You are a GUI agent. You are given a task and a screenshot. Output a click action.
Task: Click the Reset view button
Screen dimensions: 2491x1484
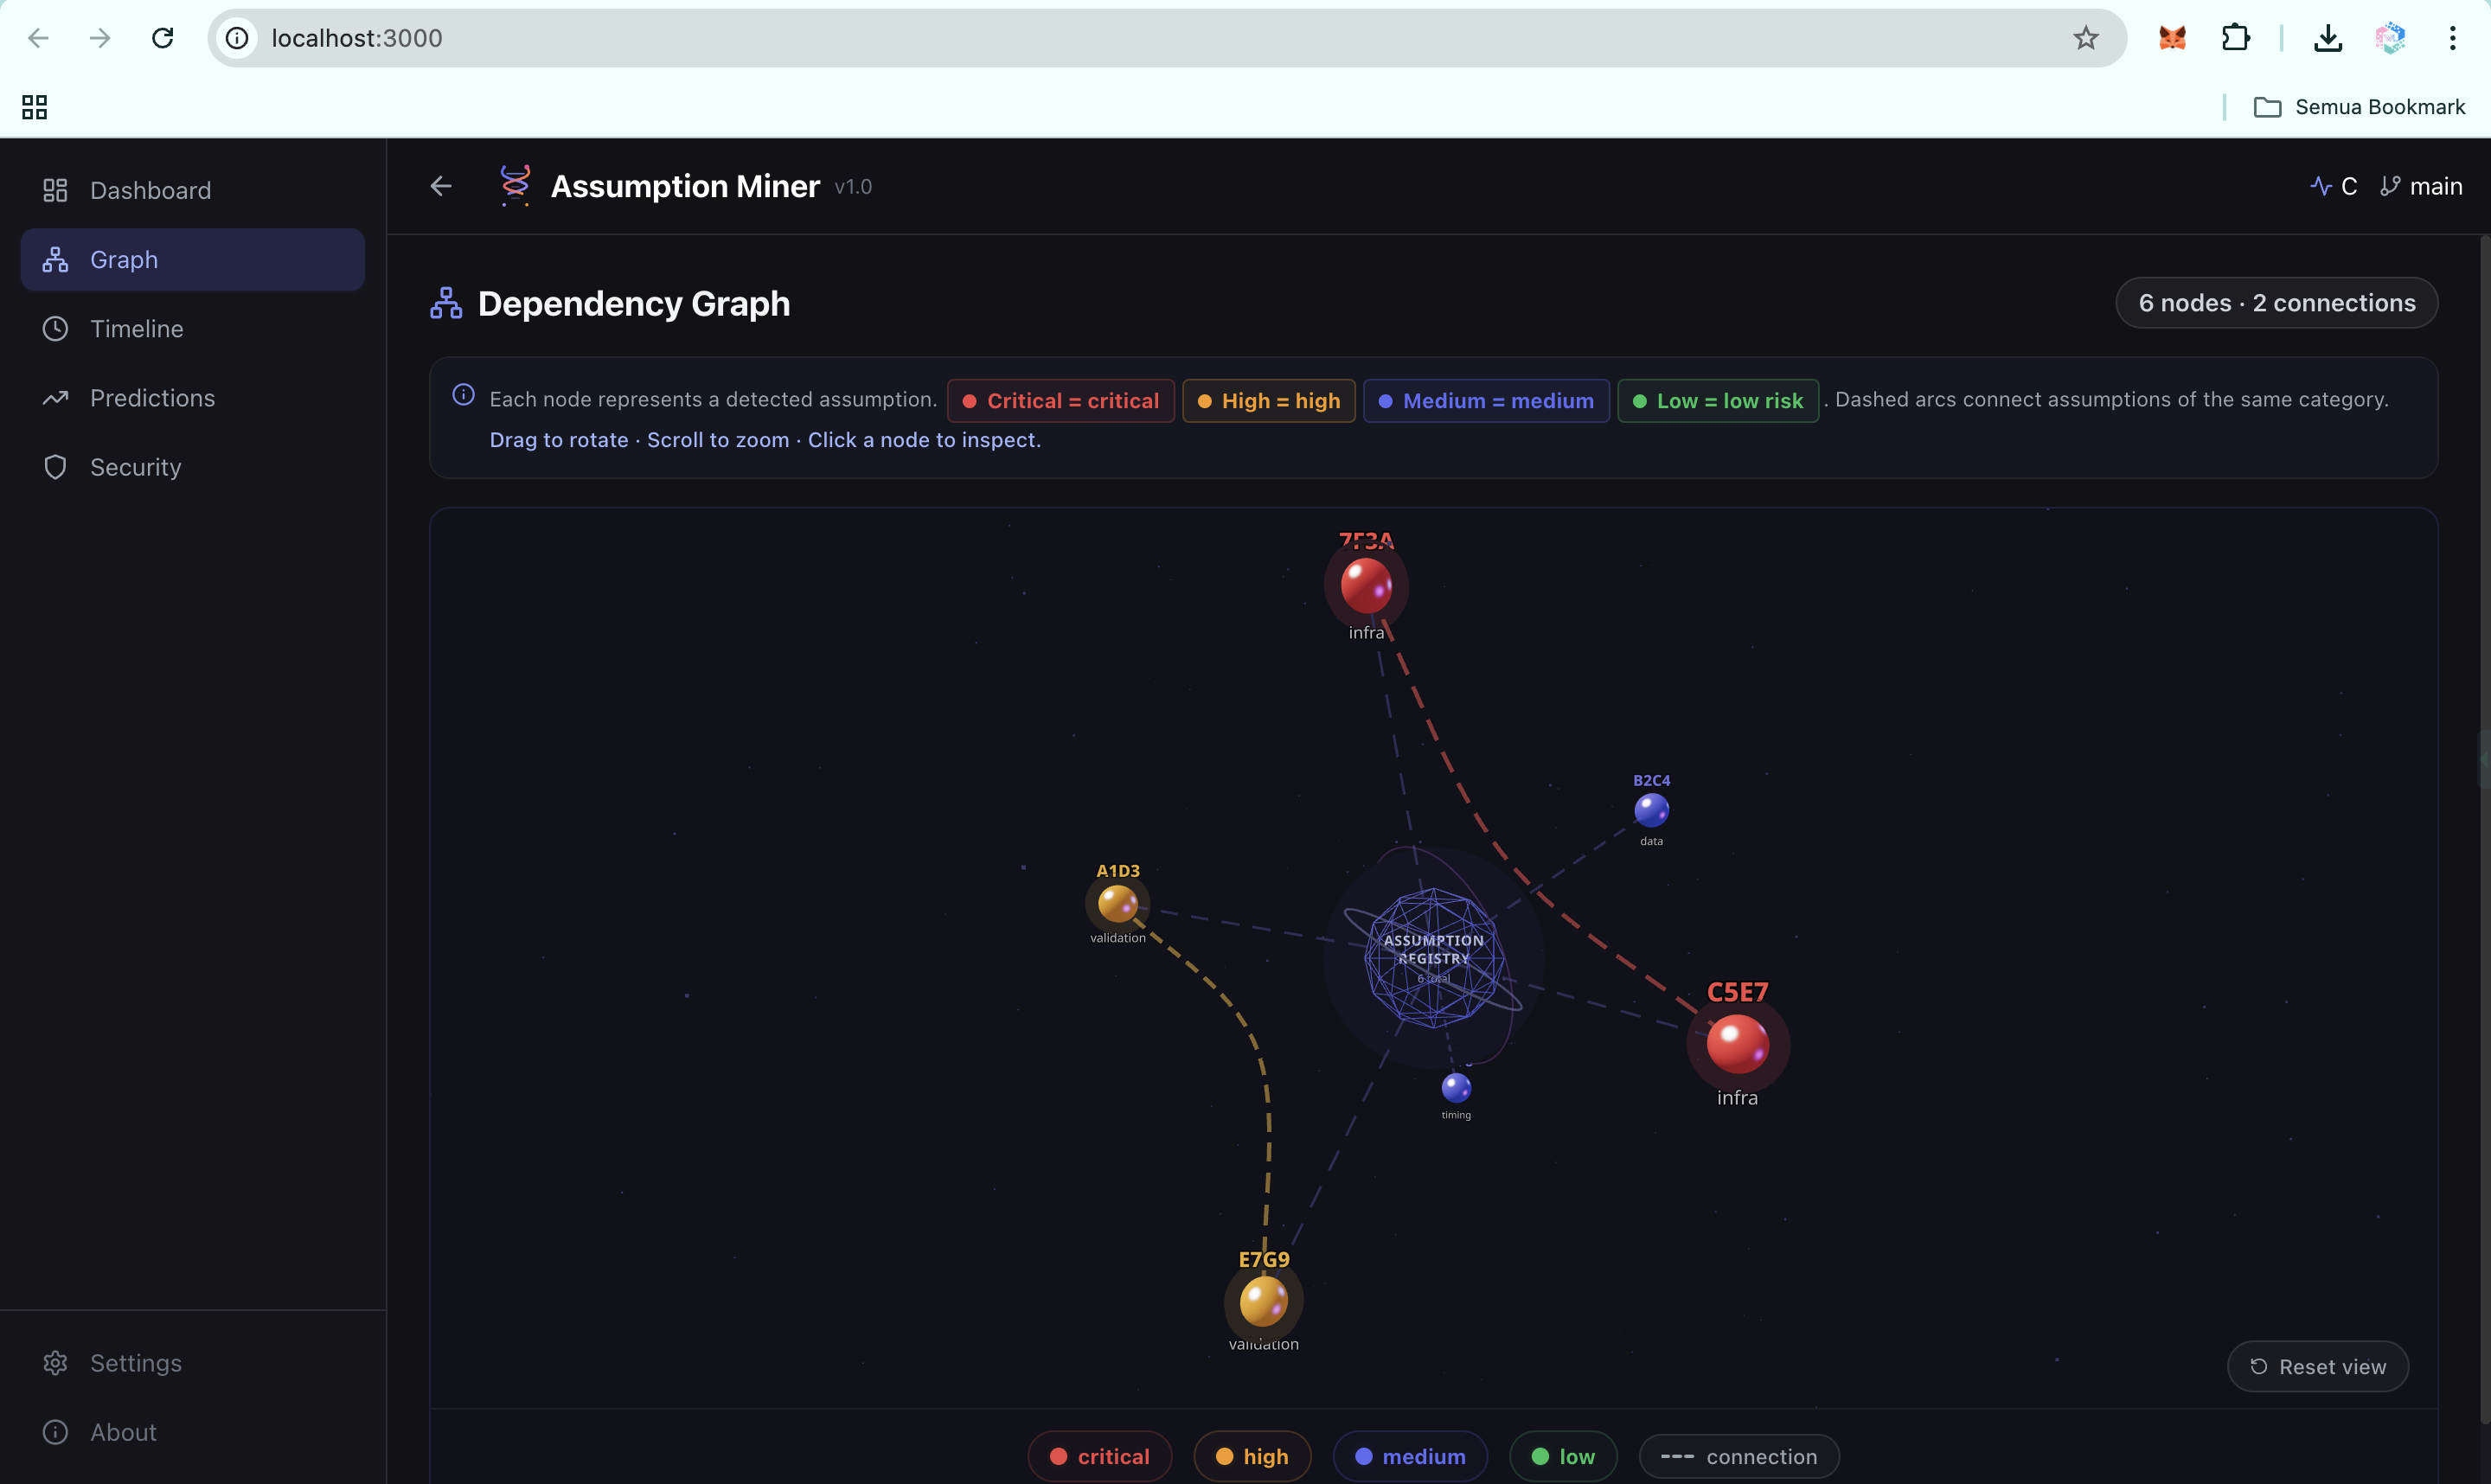(2317, 1366)
